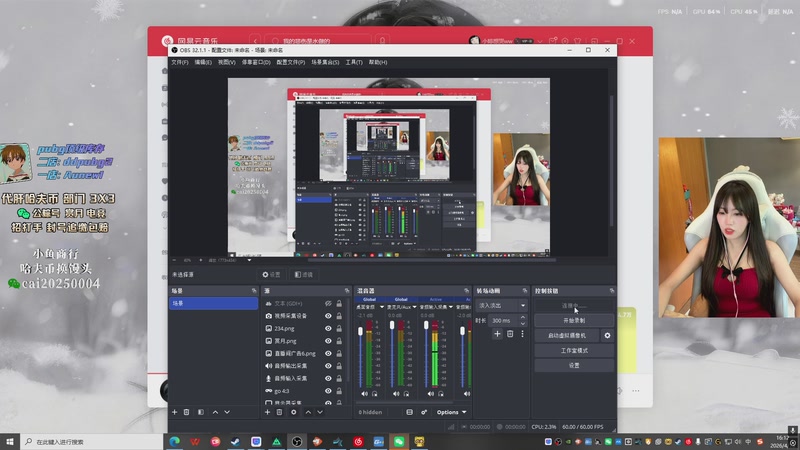Undock the Sources panel via header icon
This screenshot has height=450, width=800.
click(347, 291)
